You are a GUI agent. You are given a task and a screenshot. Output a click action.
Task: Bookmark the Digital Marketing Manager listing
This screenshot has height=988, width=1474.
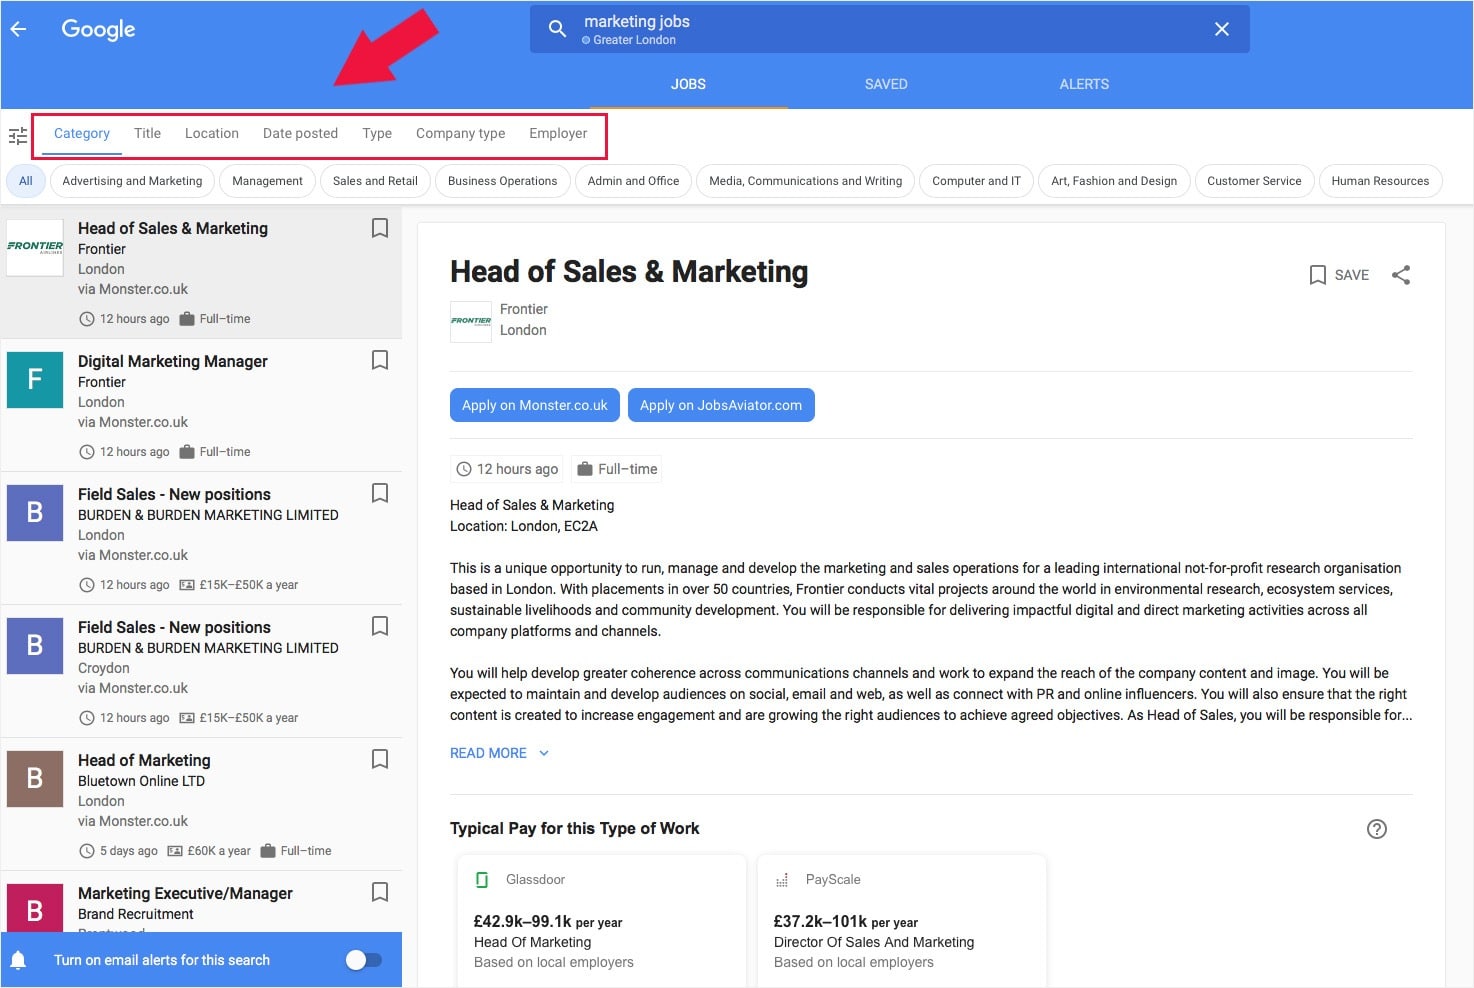click(x=380, y=360)
